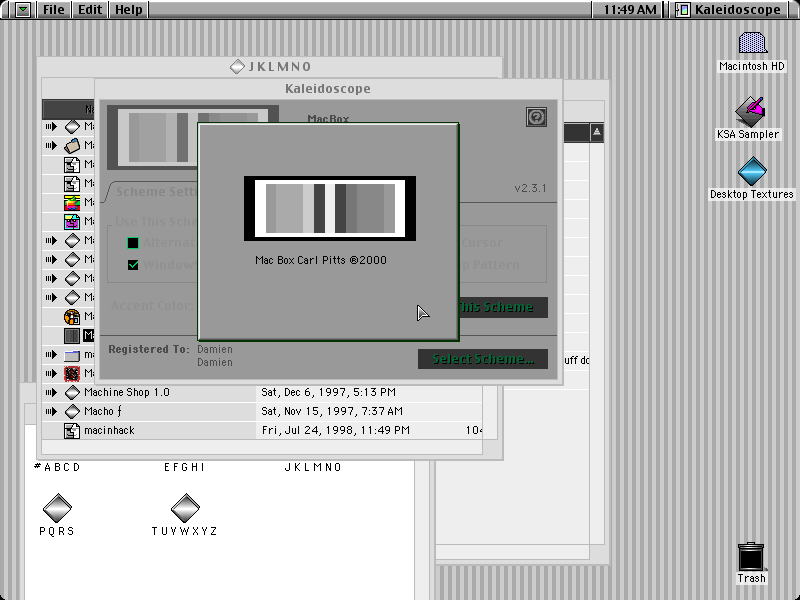Open the application switcher icon beside Kaleidoscope
Screen dimensions: 800x600
click(683, 10)
